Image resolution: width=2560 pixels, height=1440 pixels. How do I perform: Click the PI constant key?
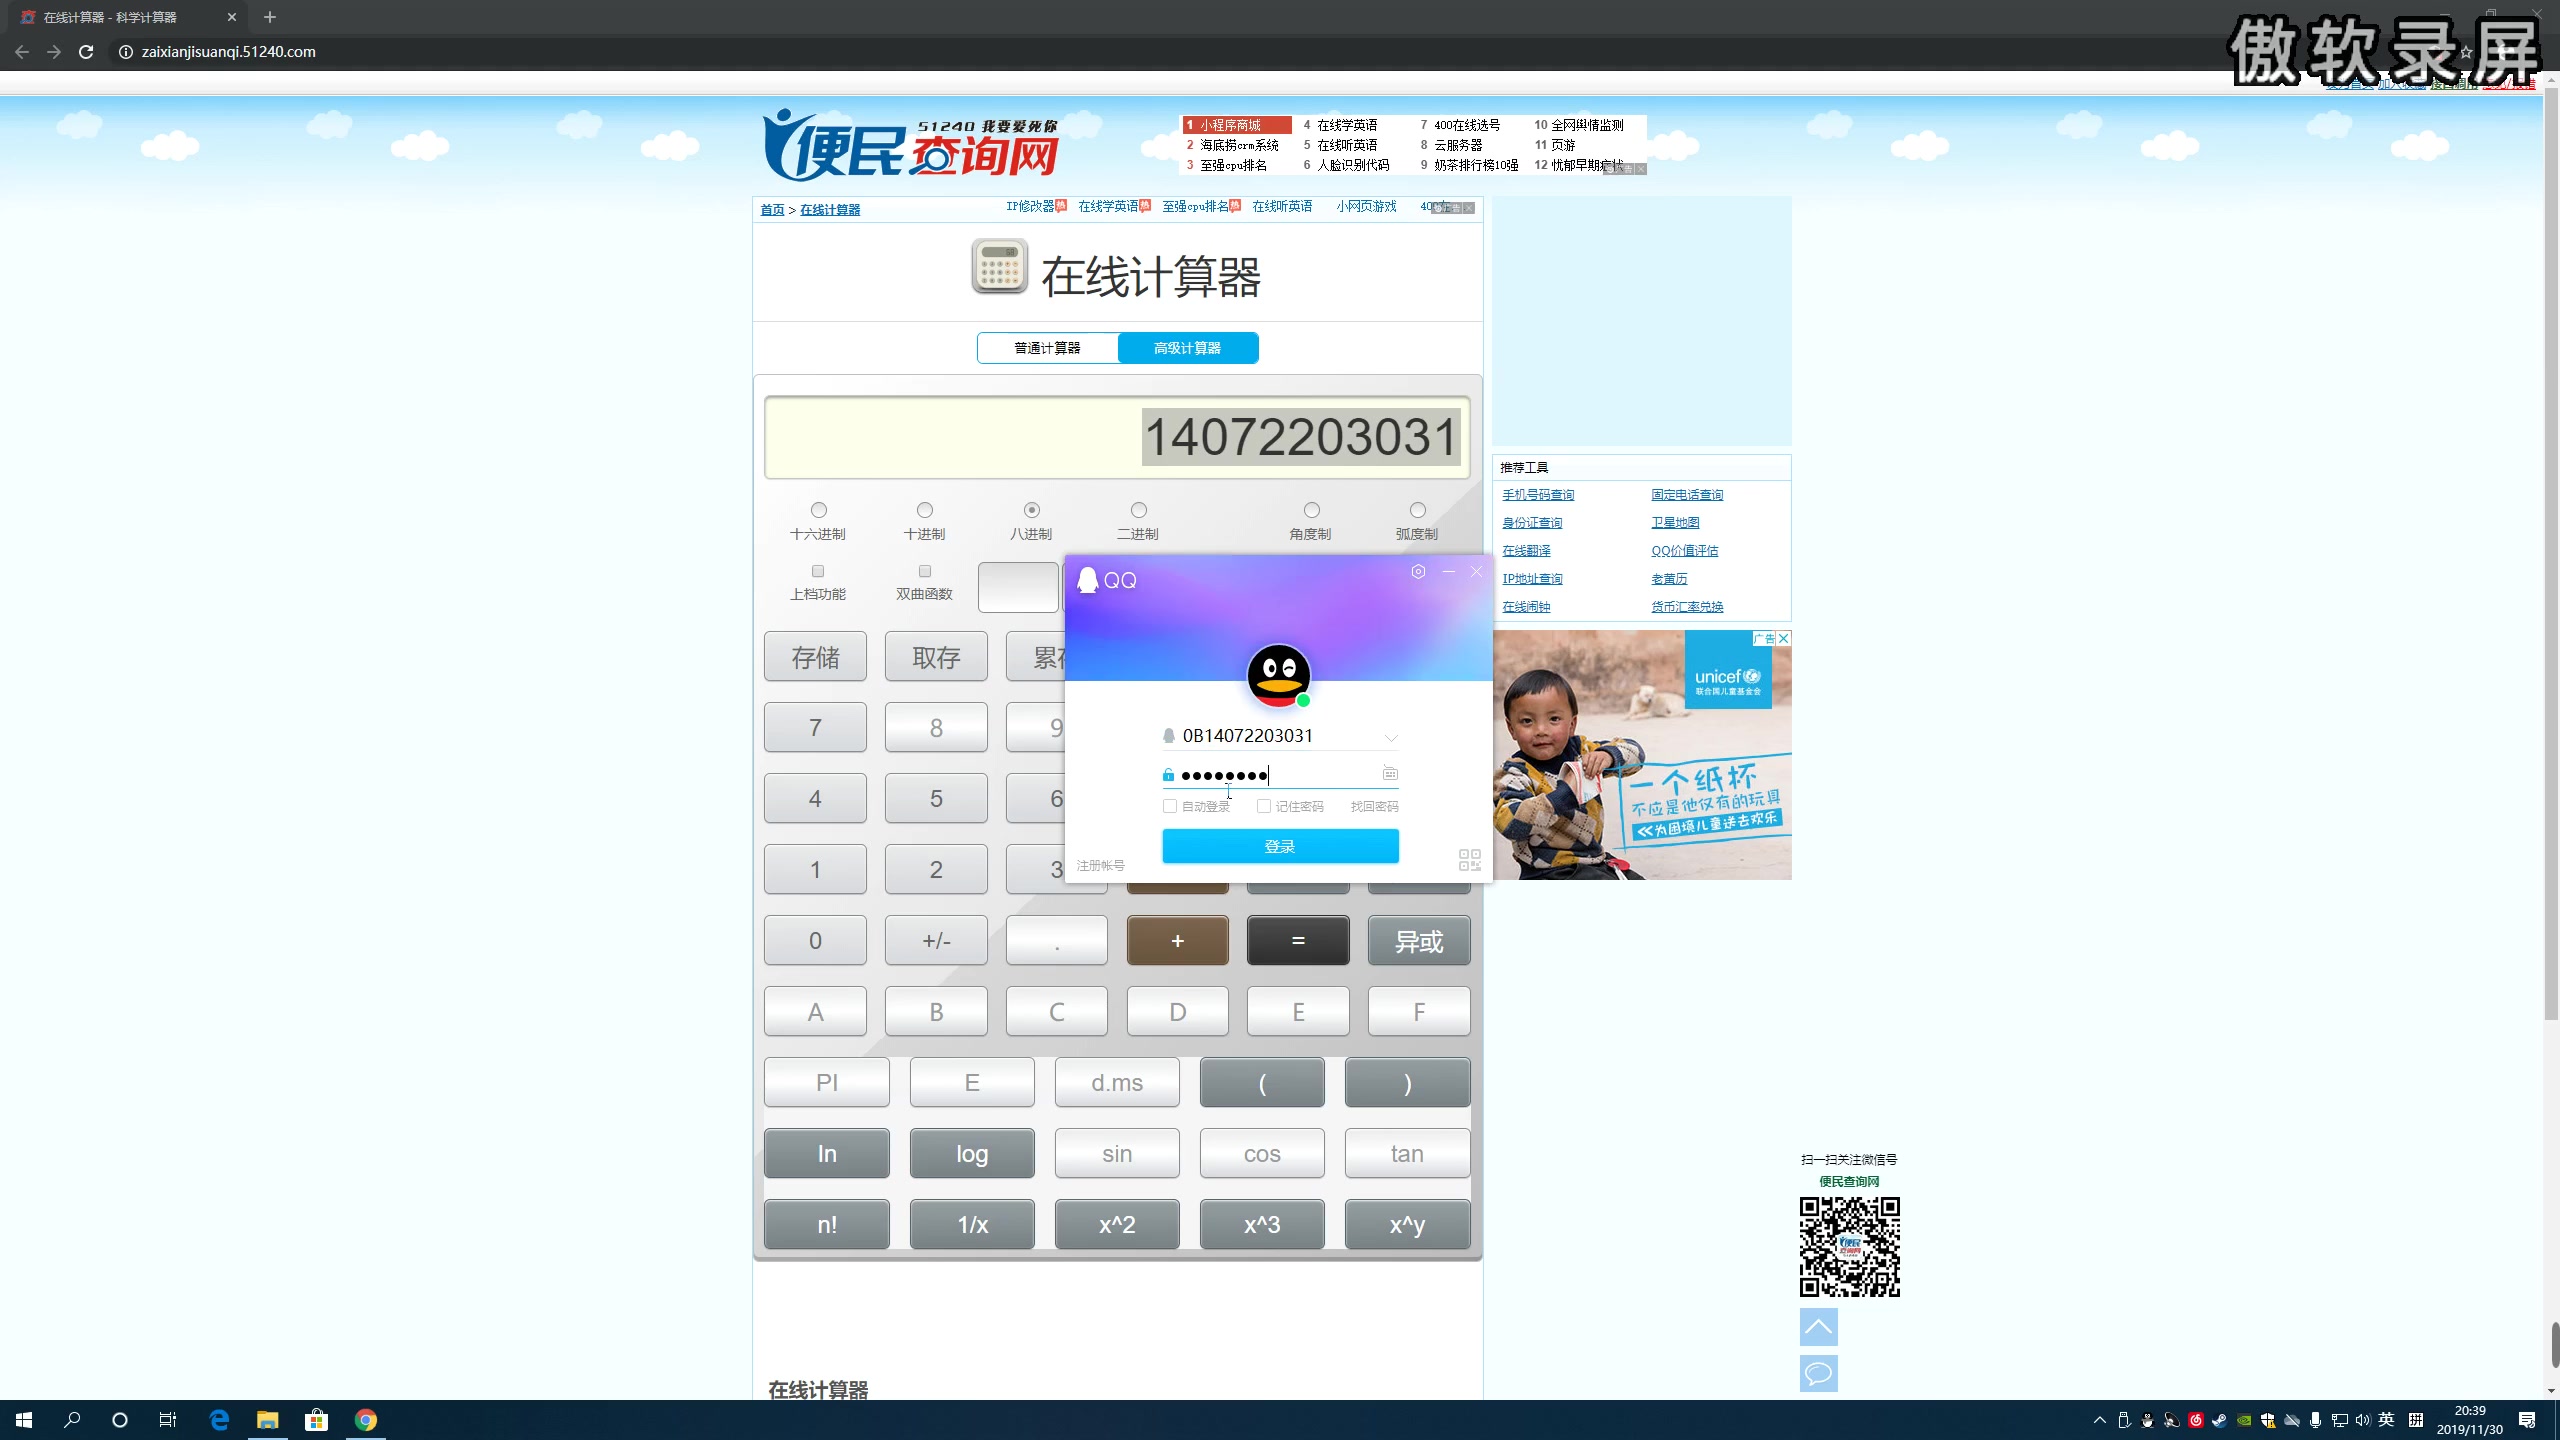point(827,1083)
